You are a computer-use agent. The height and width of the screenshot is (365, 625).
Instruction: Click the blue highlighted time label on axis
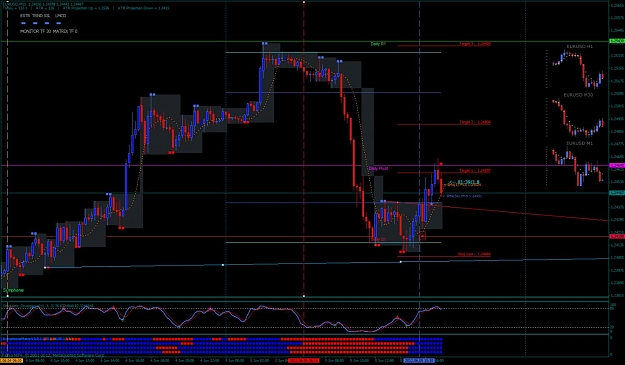coord(419,361)
